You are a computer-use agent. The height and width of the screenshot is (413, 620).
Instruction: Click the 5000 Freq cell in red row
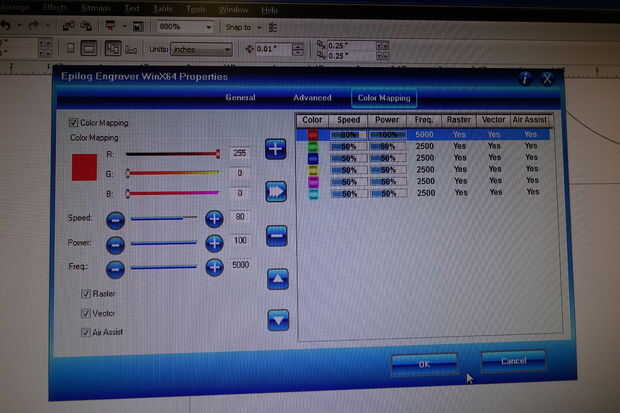click(x=424, y=135)
